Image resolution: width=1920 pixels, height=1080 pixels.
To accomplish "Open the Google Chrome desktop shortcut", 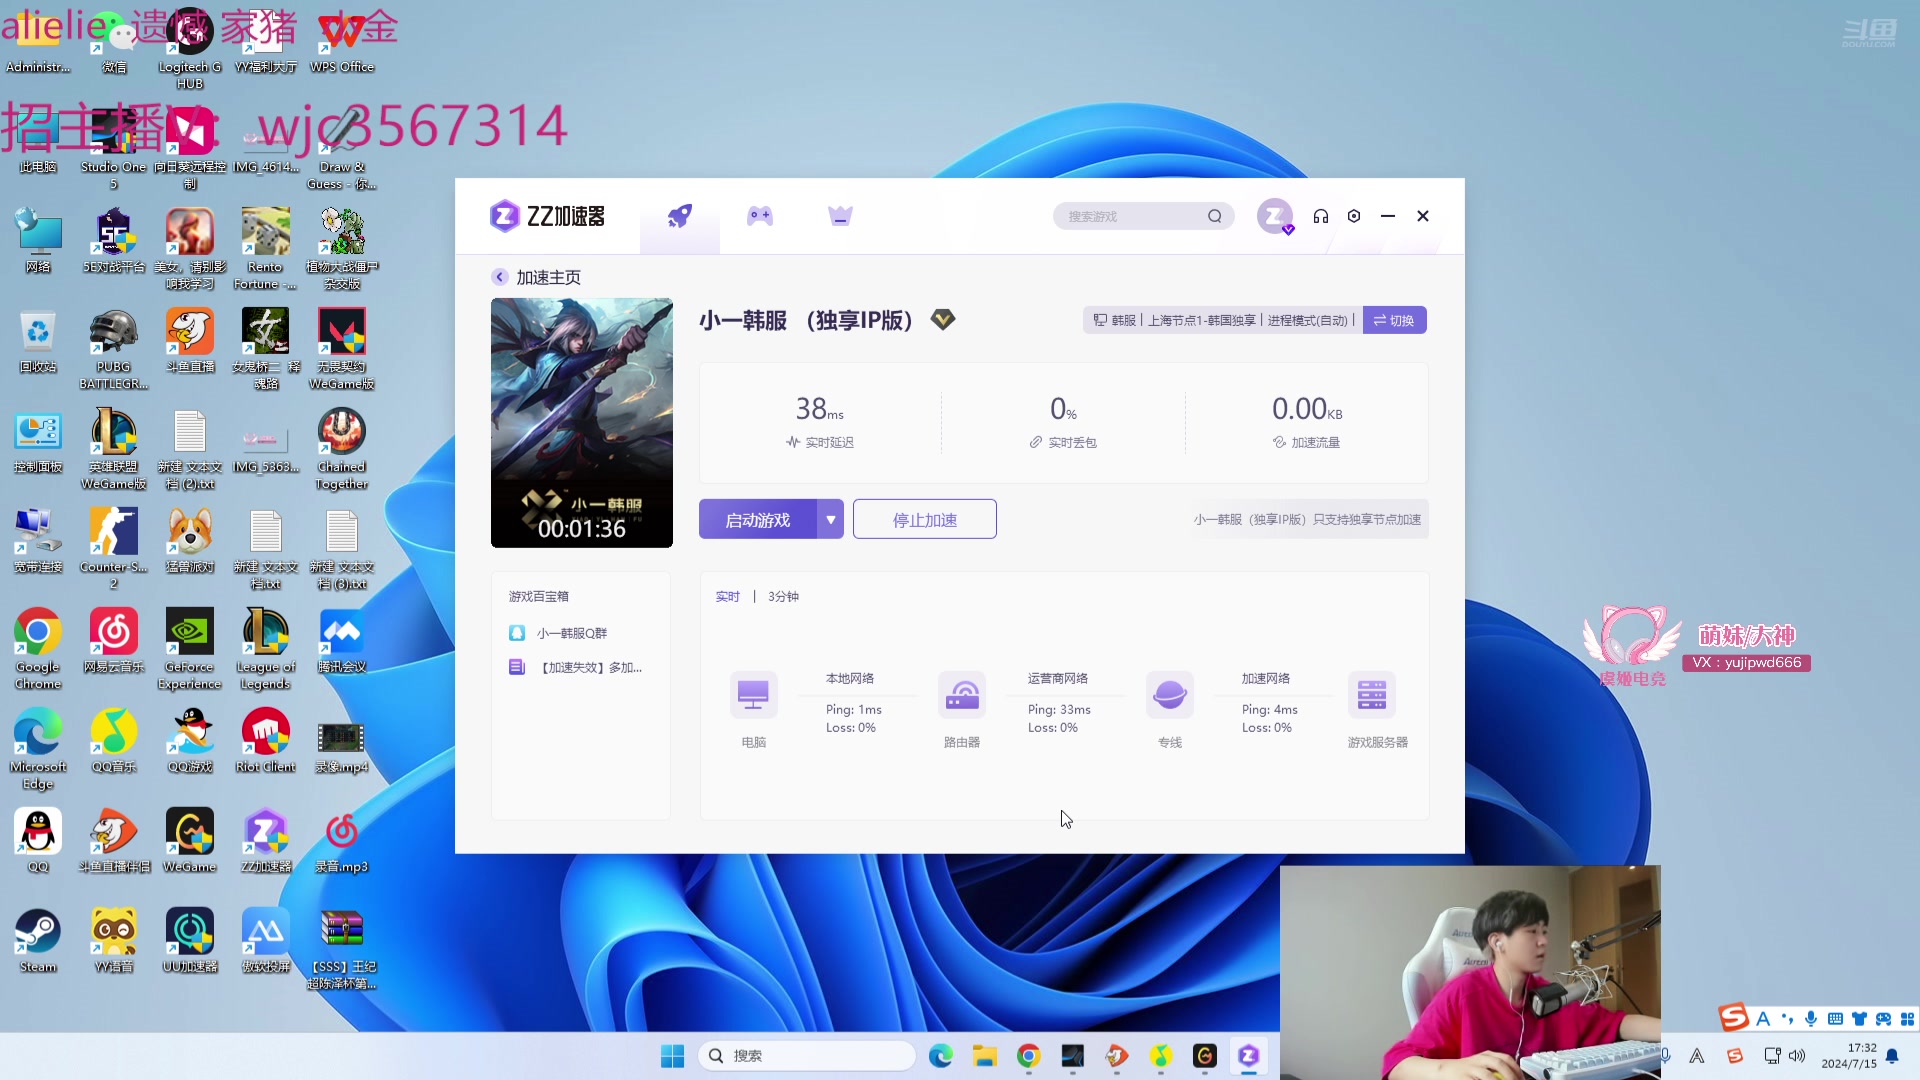I will click(38, 648).
